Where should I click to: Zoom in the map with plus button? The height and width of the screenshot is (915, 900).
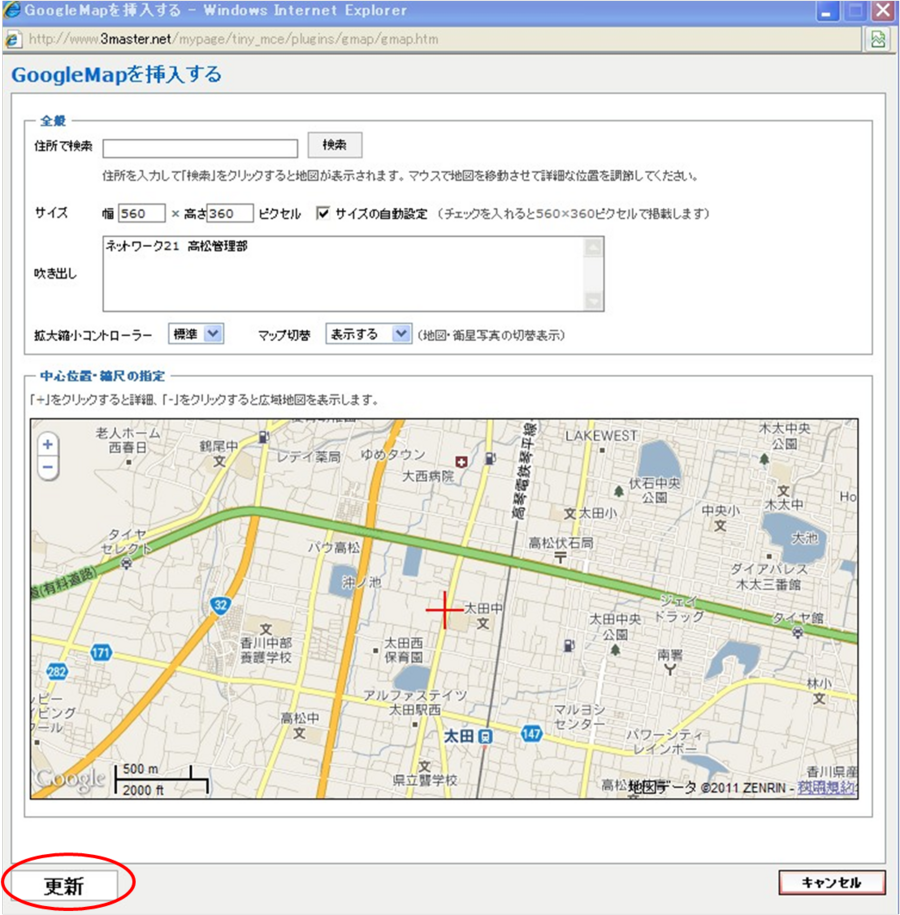coord(48,445)
